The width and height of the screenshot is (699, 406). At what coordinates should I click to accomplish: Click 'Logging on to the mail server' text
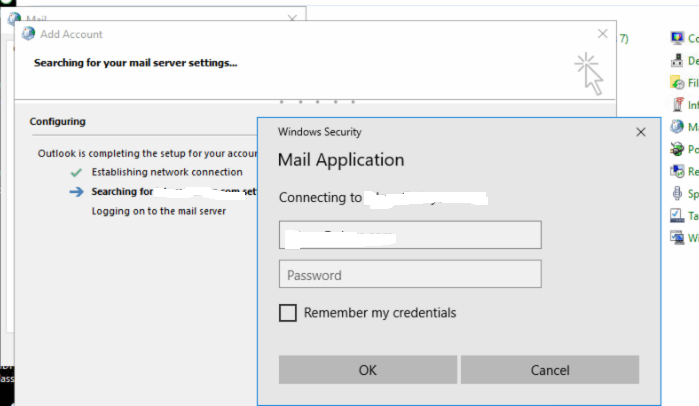click(x=159, y=211)
